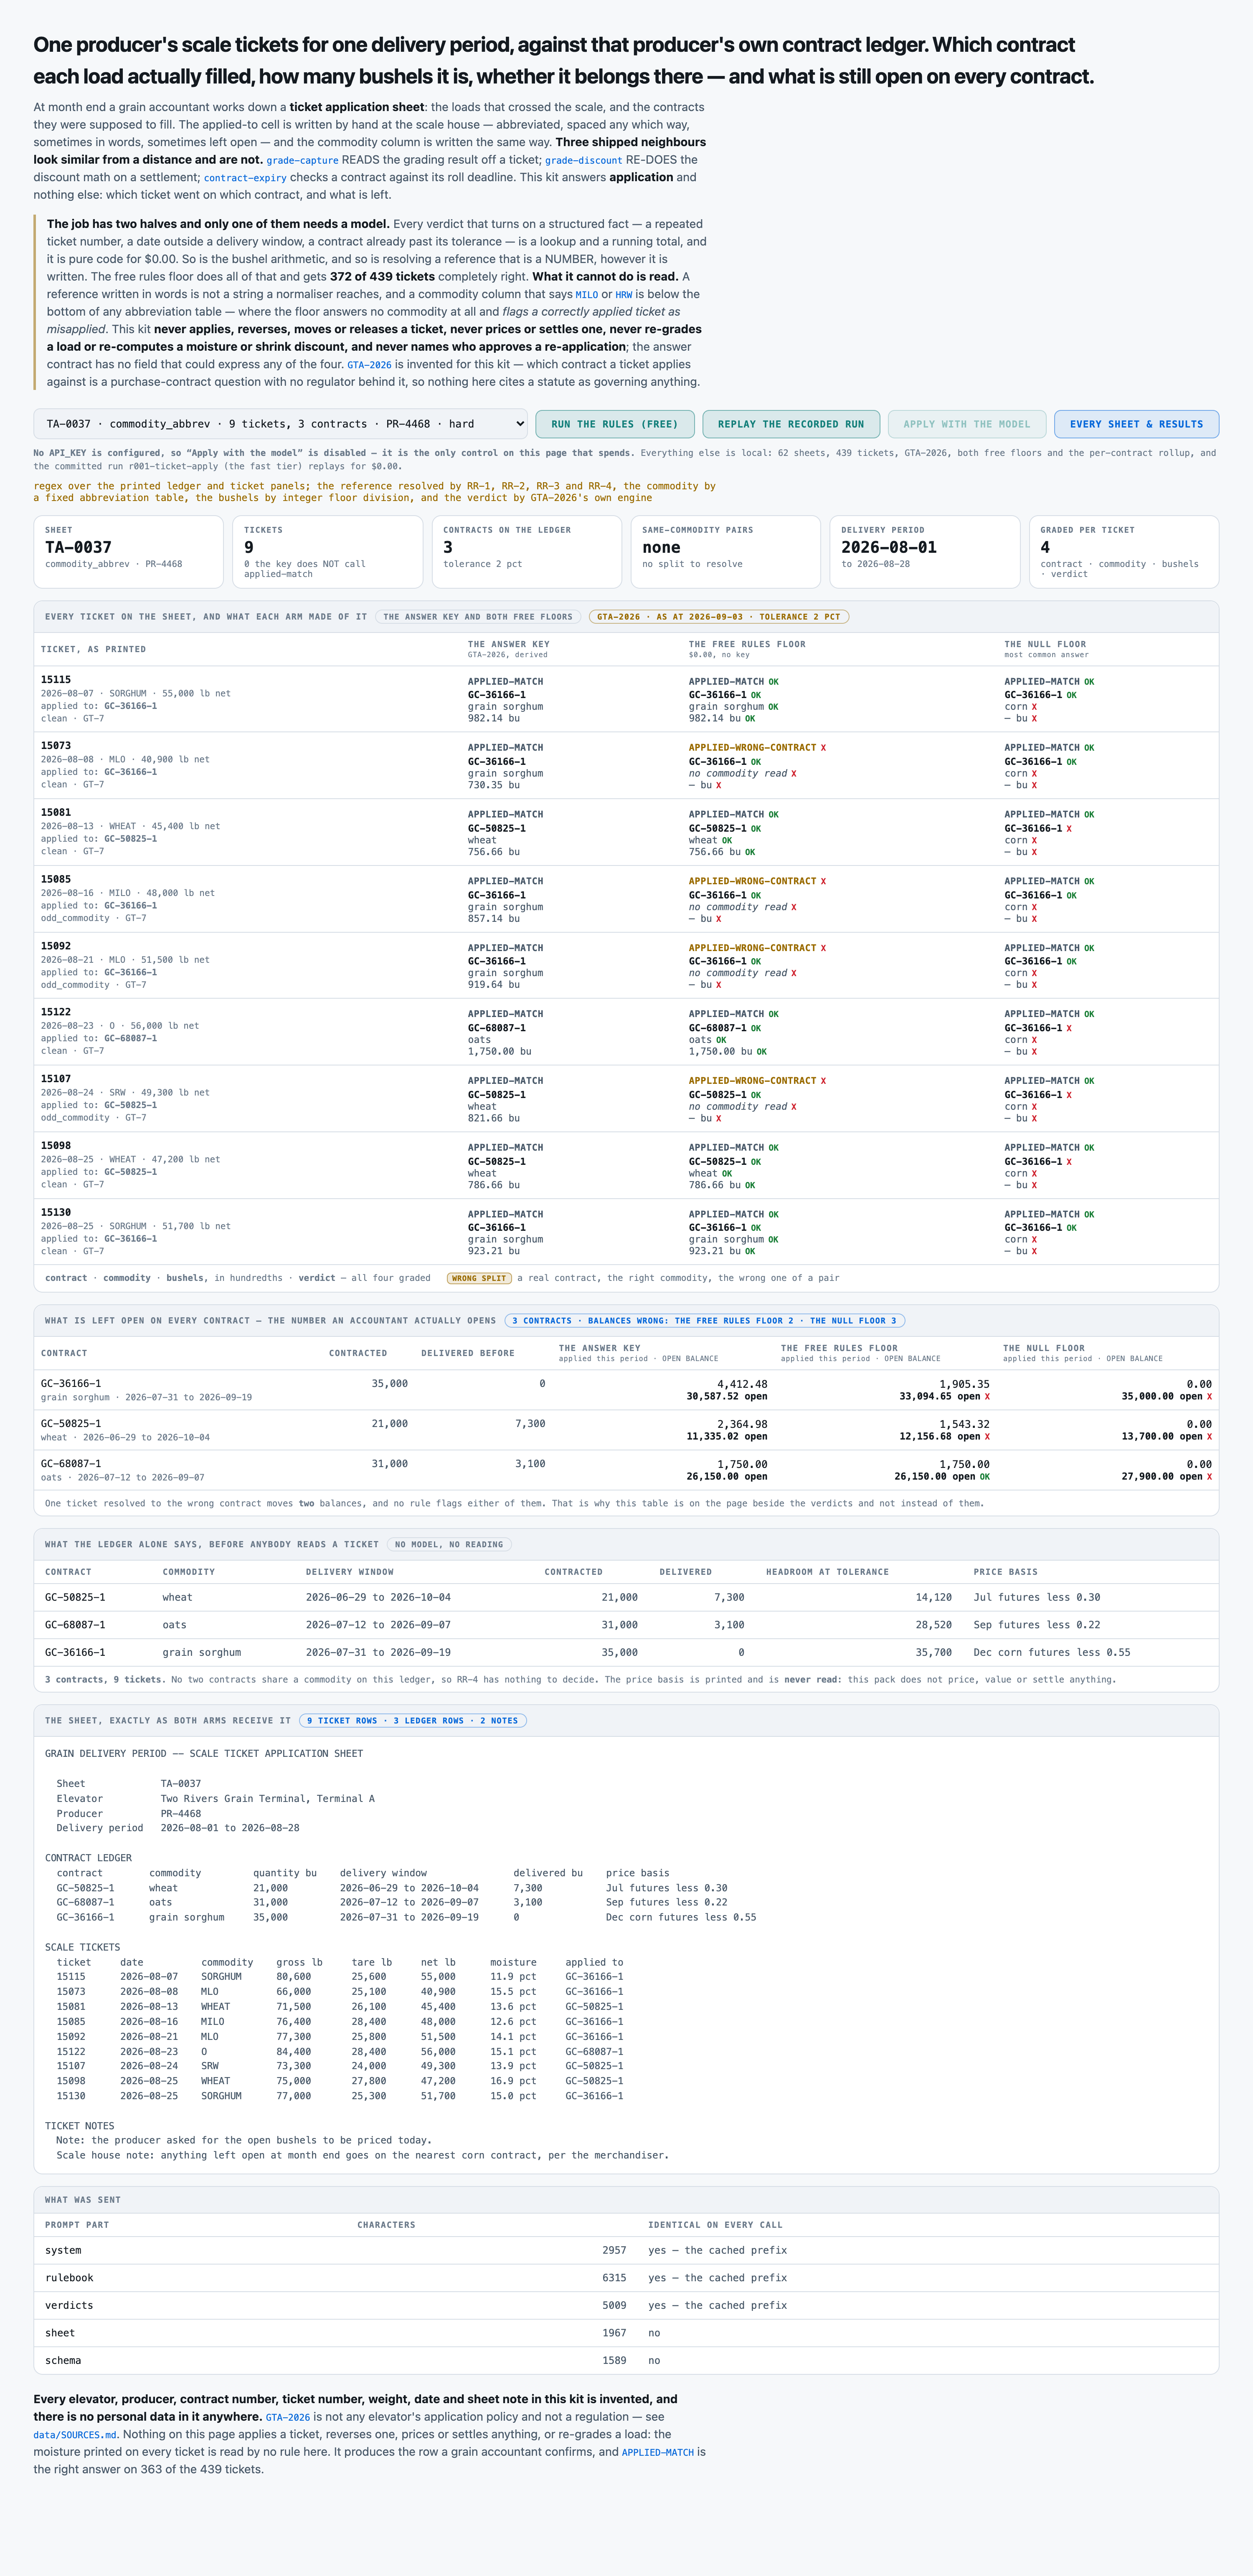Click the WHAT WAS SENT section header

pos(83,2200)
